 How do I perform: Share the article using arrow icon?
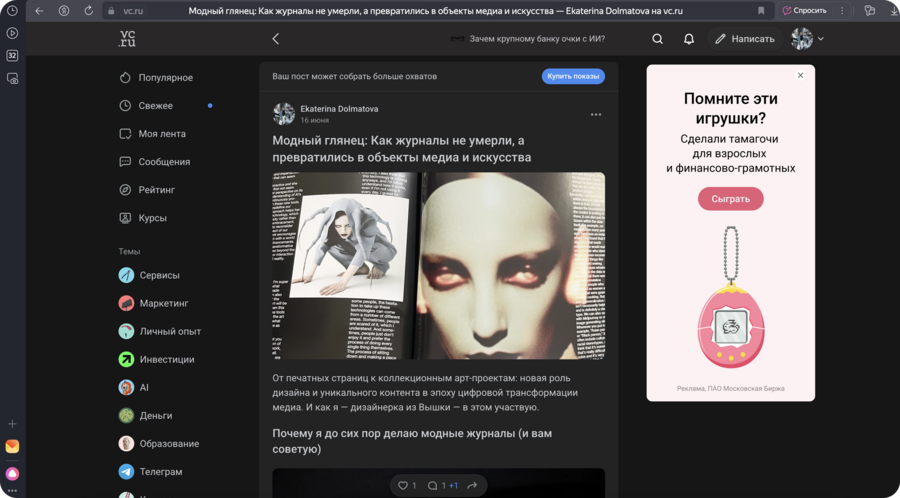click(x=472, y=486)
